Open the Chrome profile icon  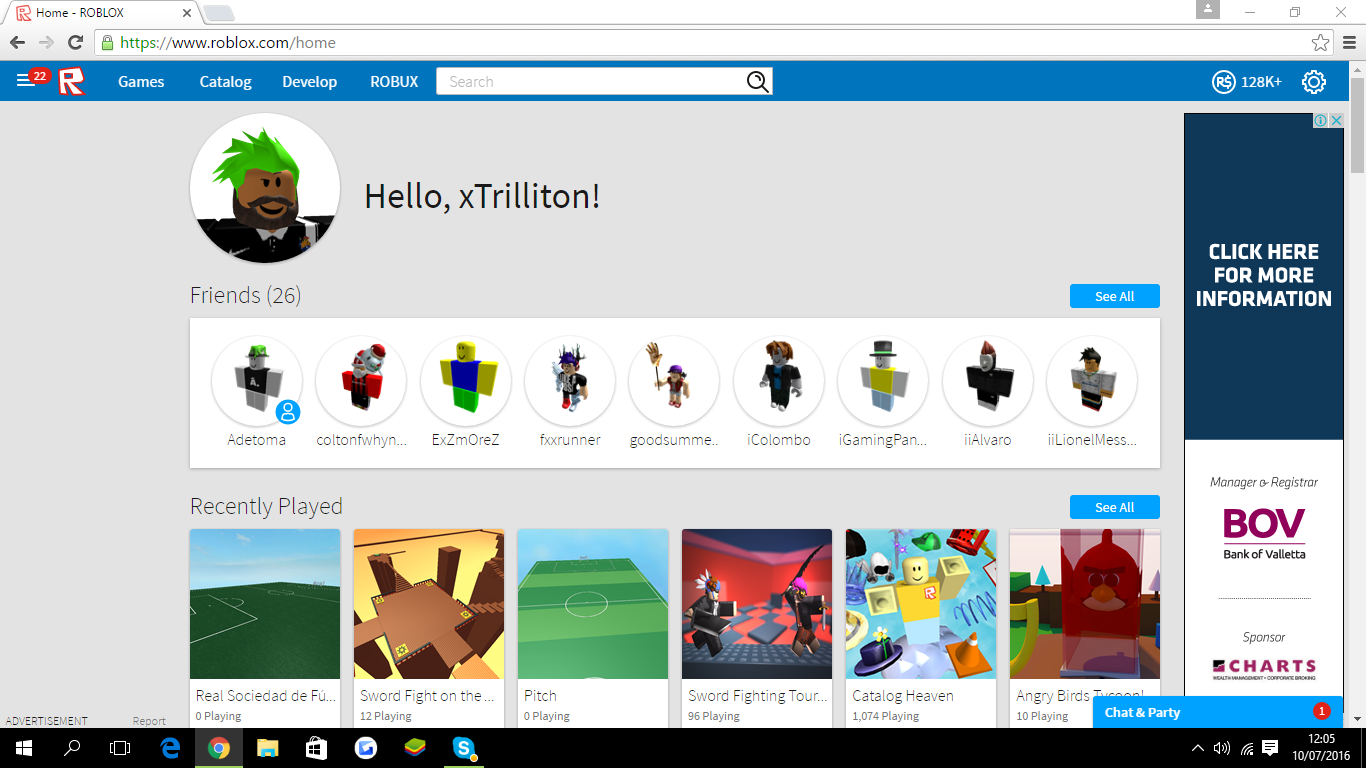1208,9
